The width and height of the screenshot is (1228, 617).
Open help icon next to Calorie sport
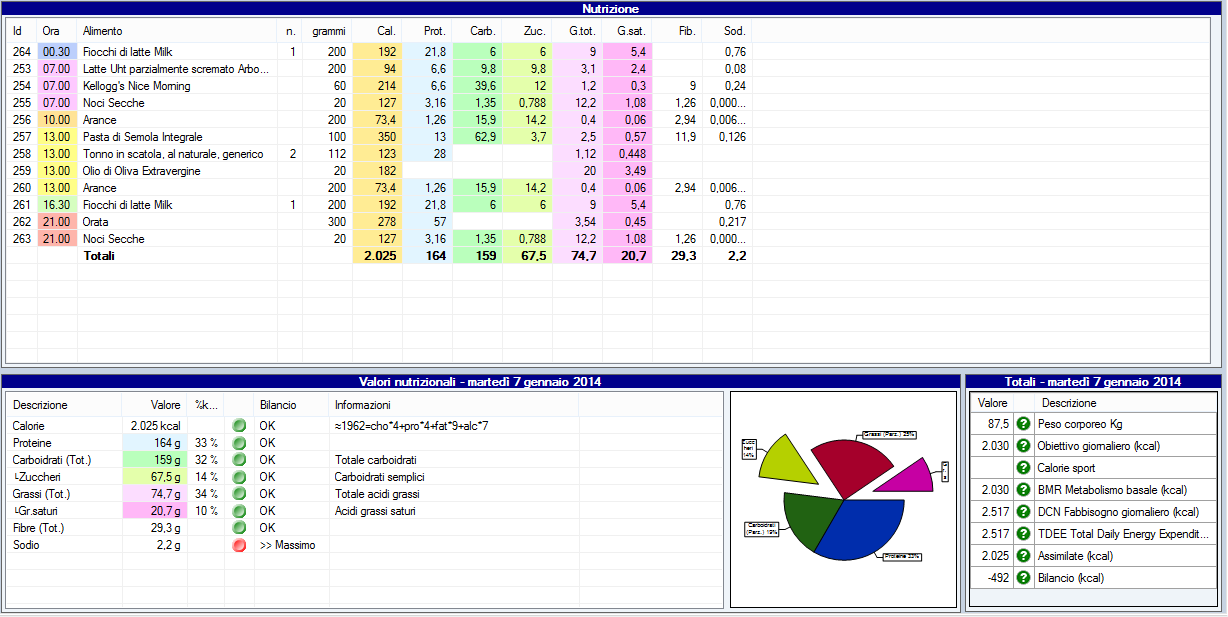pos(1023,468)
